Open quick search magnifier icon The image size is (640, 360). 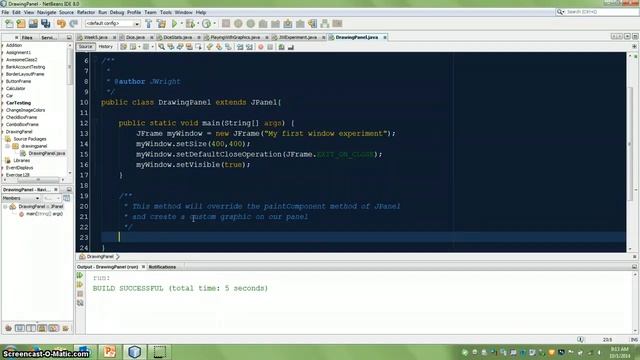click(560, 12)
